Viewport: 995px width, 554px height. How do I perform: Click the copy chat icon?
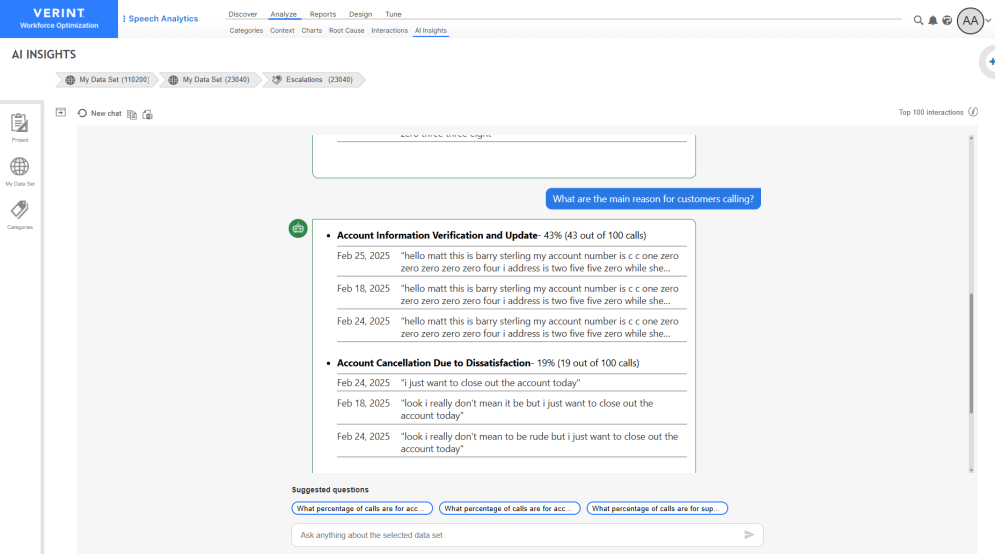pos(132,114)
